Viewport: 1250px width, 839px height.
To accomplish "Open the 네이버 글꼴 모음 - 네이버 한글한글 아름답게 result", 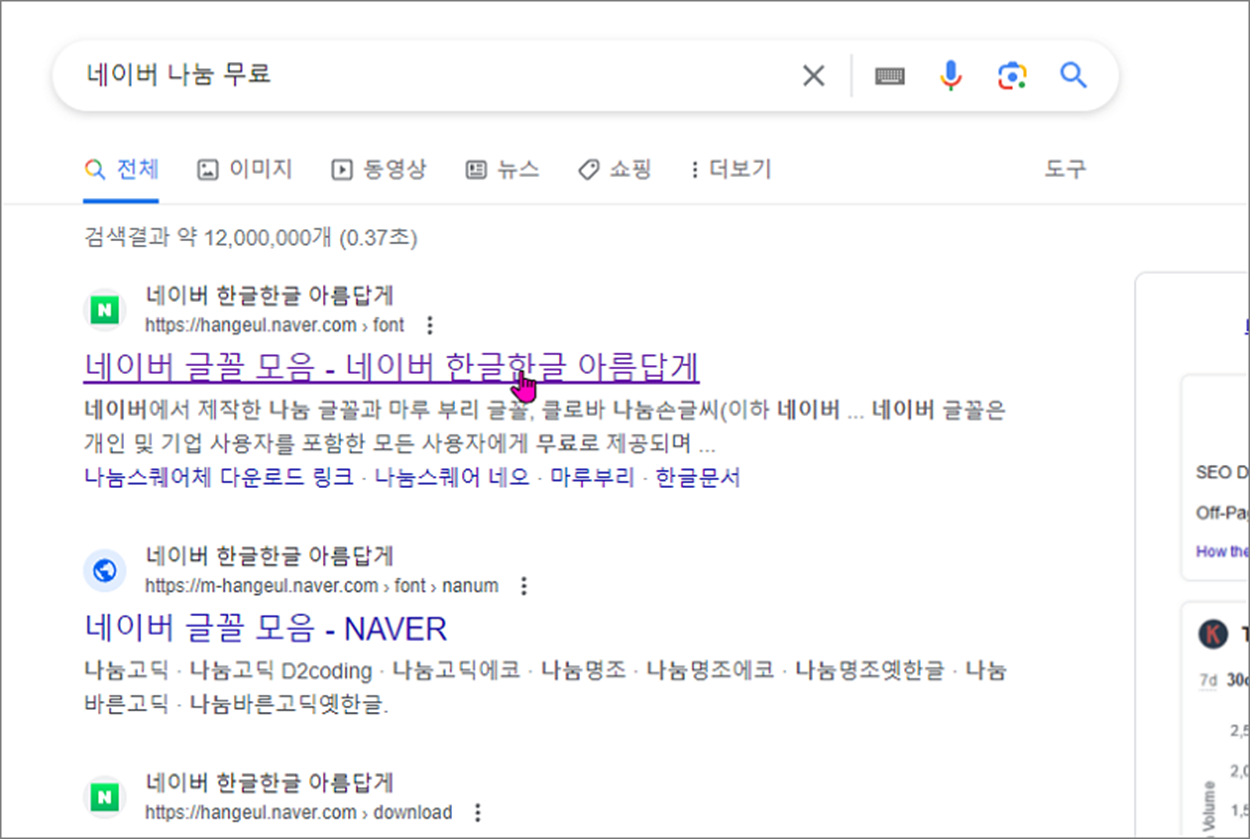I will tap(391, 366).
